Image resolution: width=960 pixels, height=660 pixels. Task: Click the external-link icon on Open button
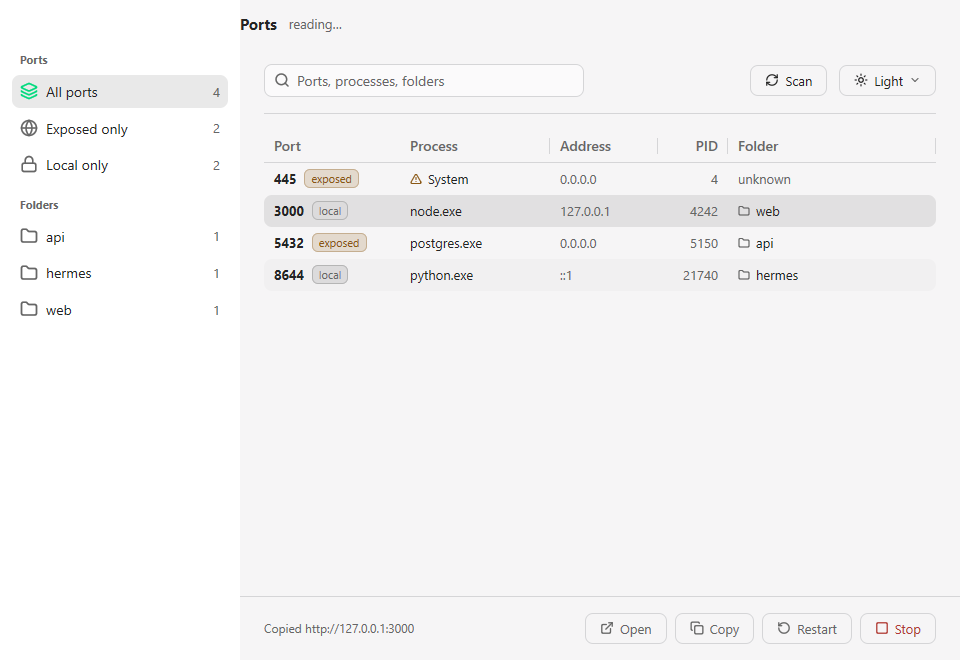tap(607, 628)
